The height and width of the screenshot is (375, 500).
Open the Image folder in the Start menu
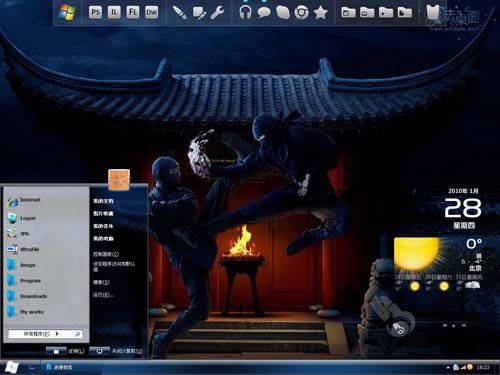point(21,265)
